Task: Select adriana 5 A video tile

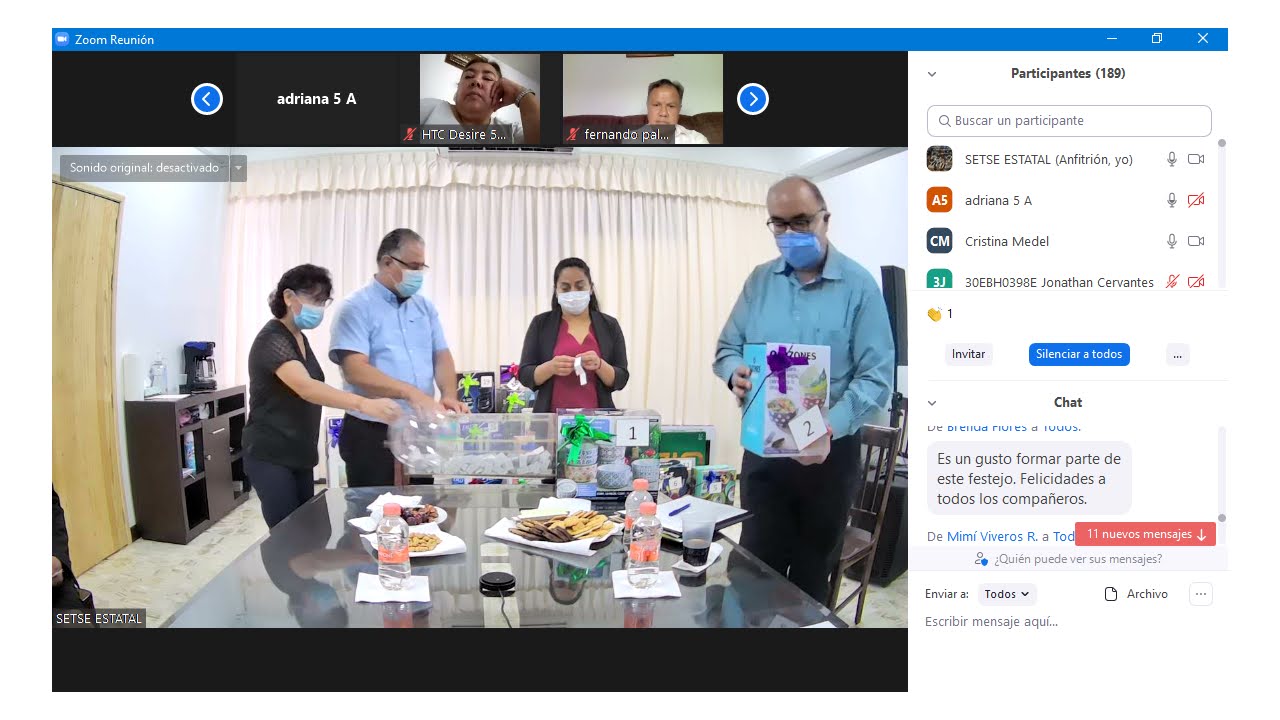Action: [x=317, y=99]
